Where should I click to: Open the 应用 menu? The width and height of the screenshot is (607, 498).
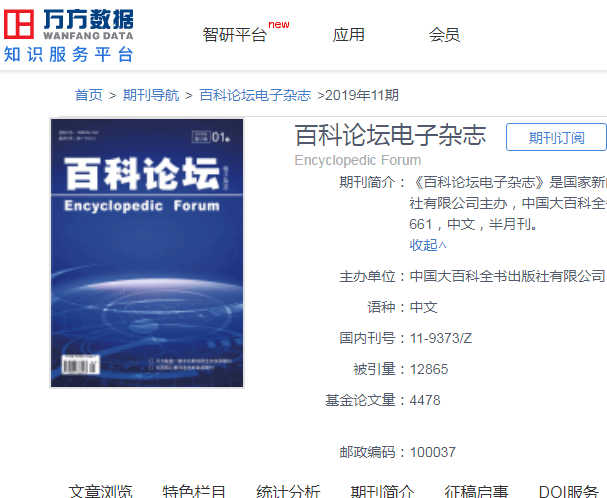349,35
